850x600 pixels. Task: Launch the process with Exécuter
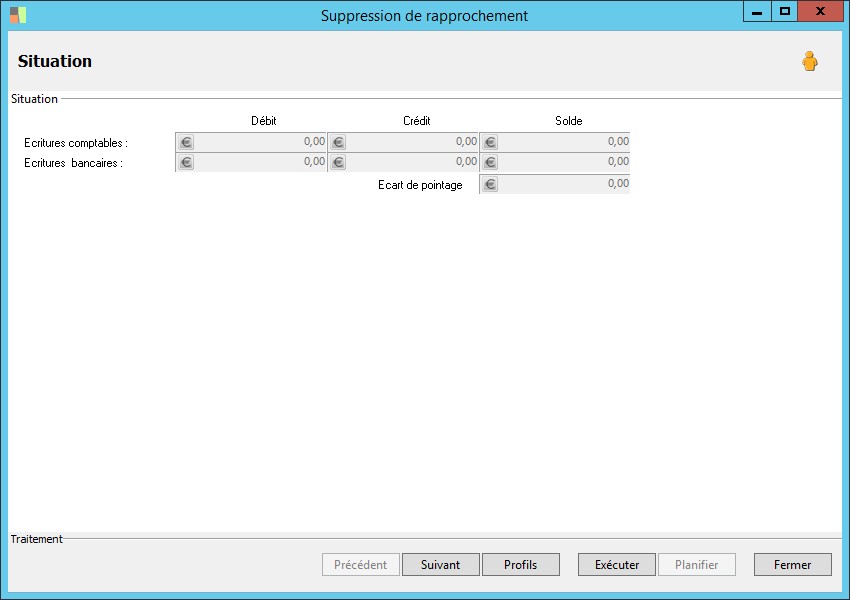[x=616, y=564]
